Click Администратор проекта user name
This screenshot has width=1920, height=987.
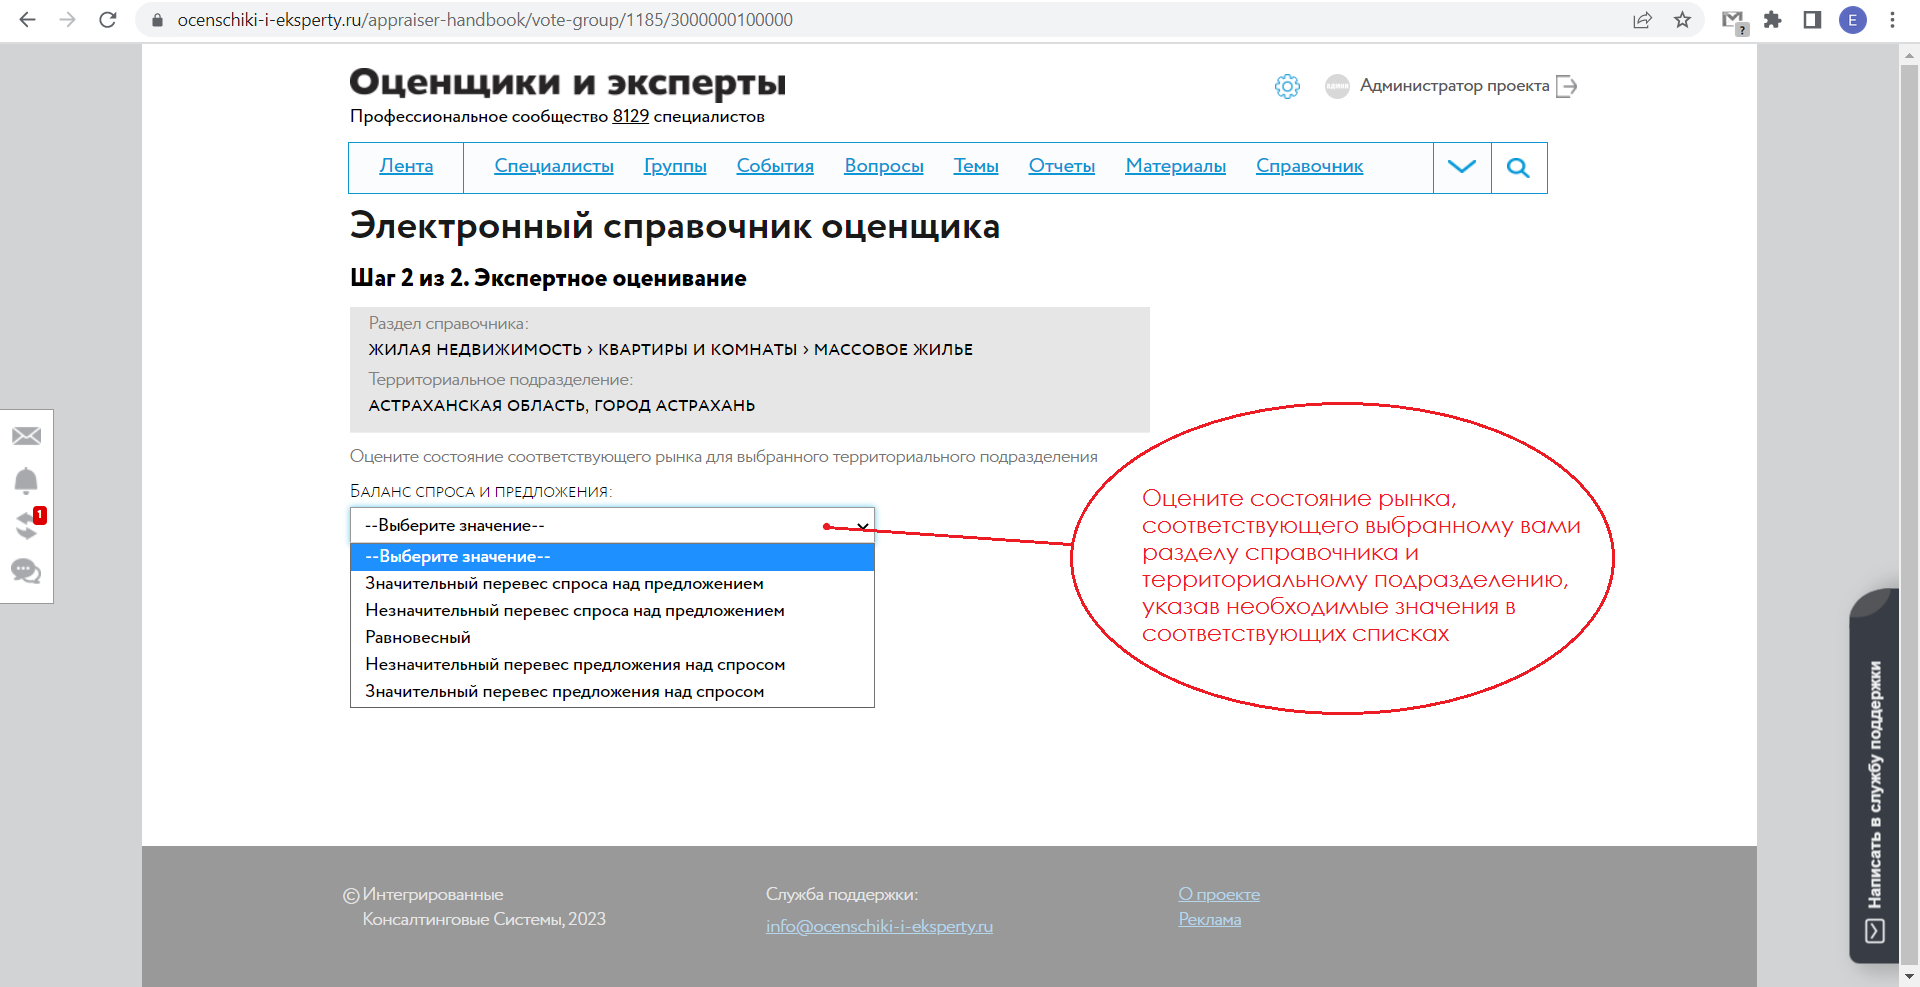(1455, 86)
